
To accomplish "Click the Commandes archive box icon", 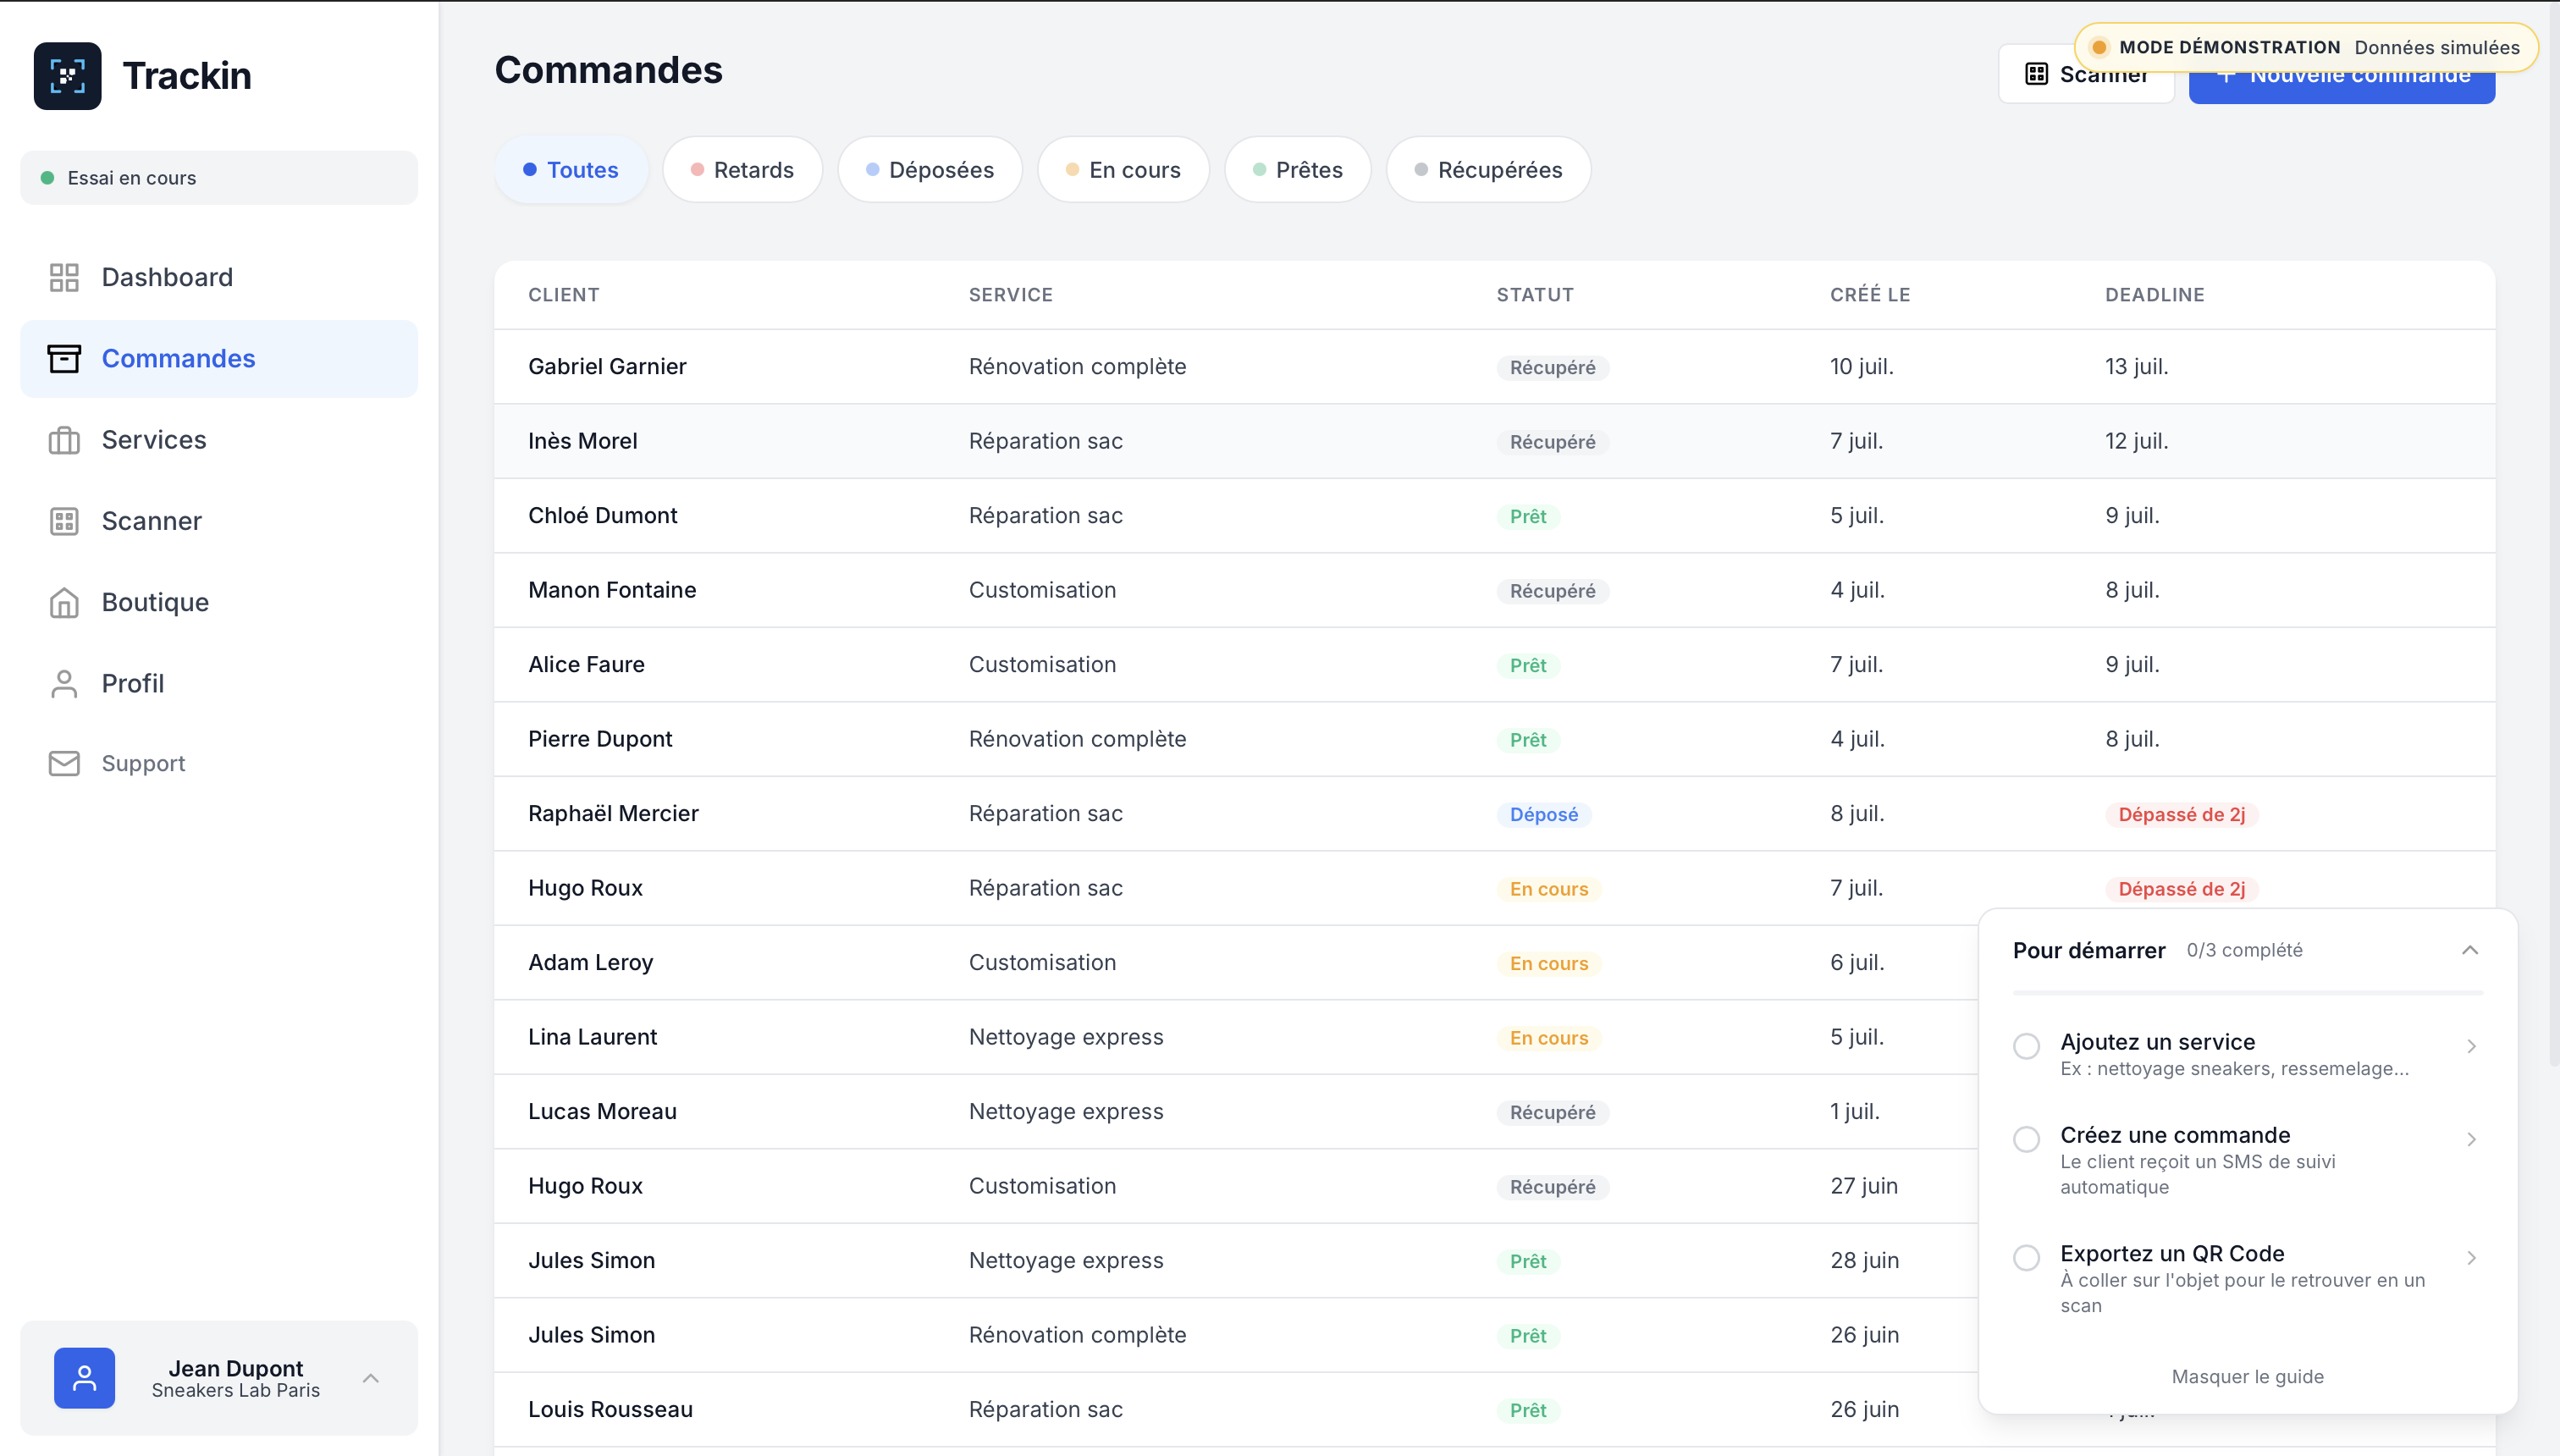I will 64,358.
